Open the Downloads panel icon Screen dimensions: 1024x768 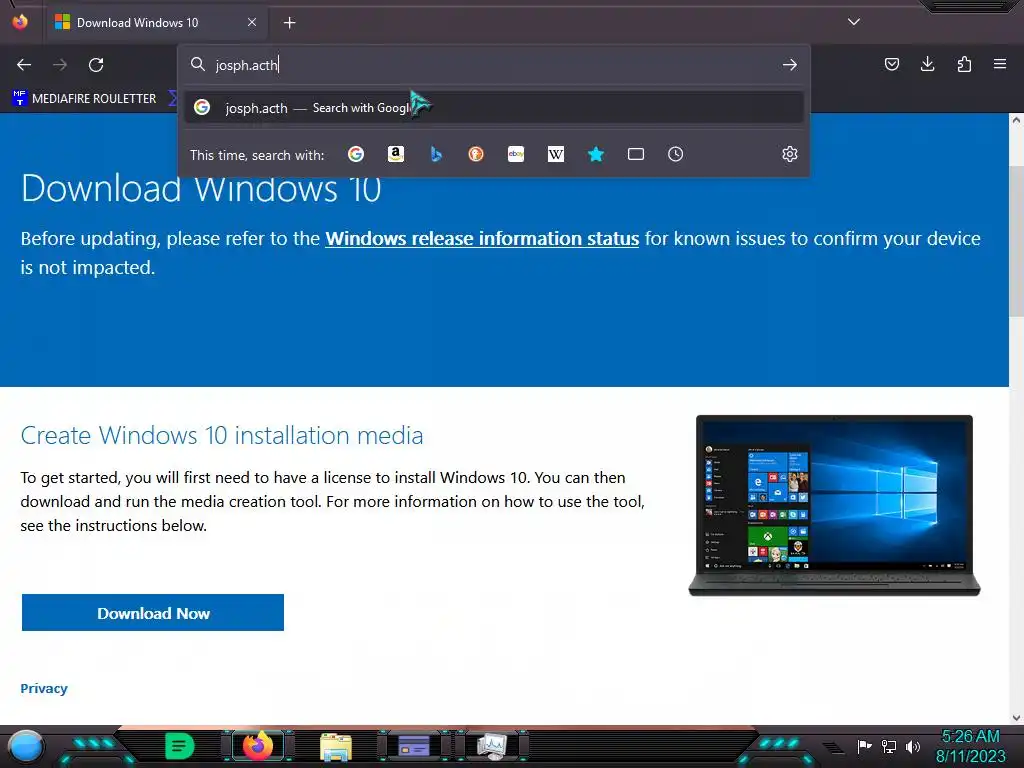(927, 64)
